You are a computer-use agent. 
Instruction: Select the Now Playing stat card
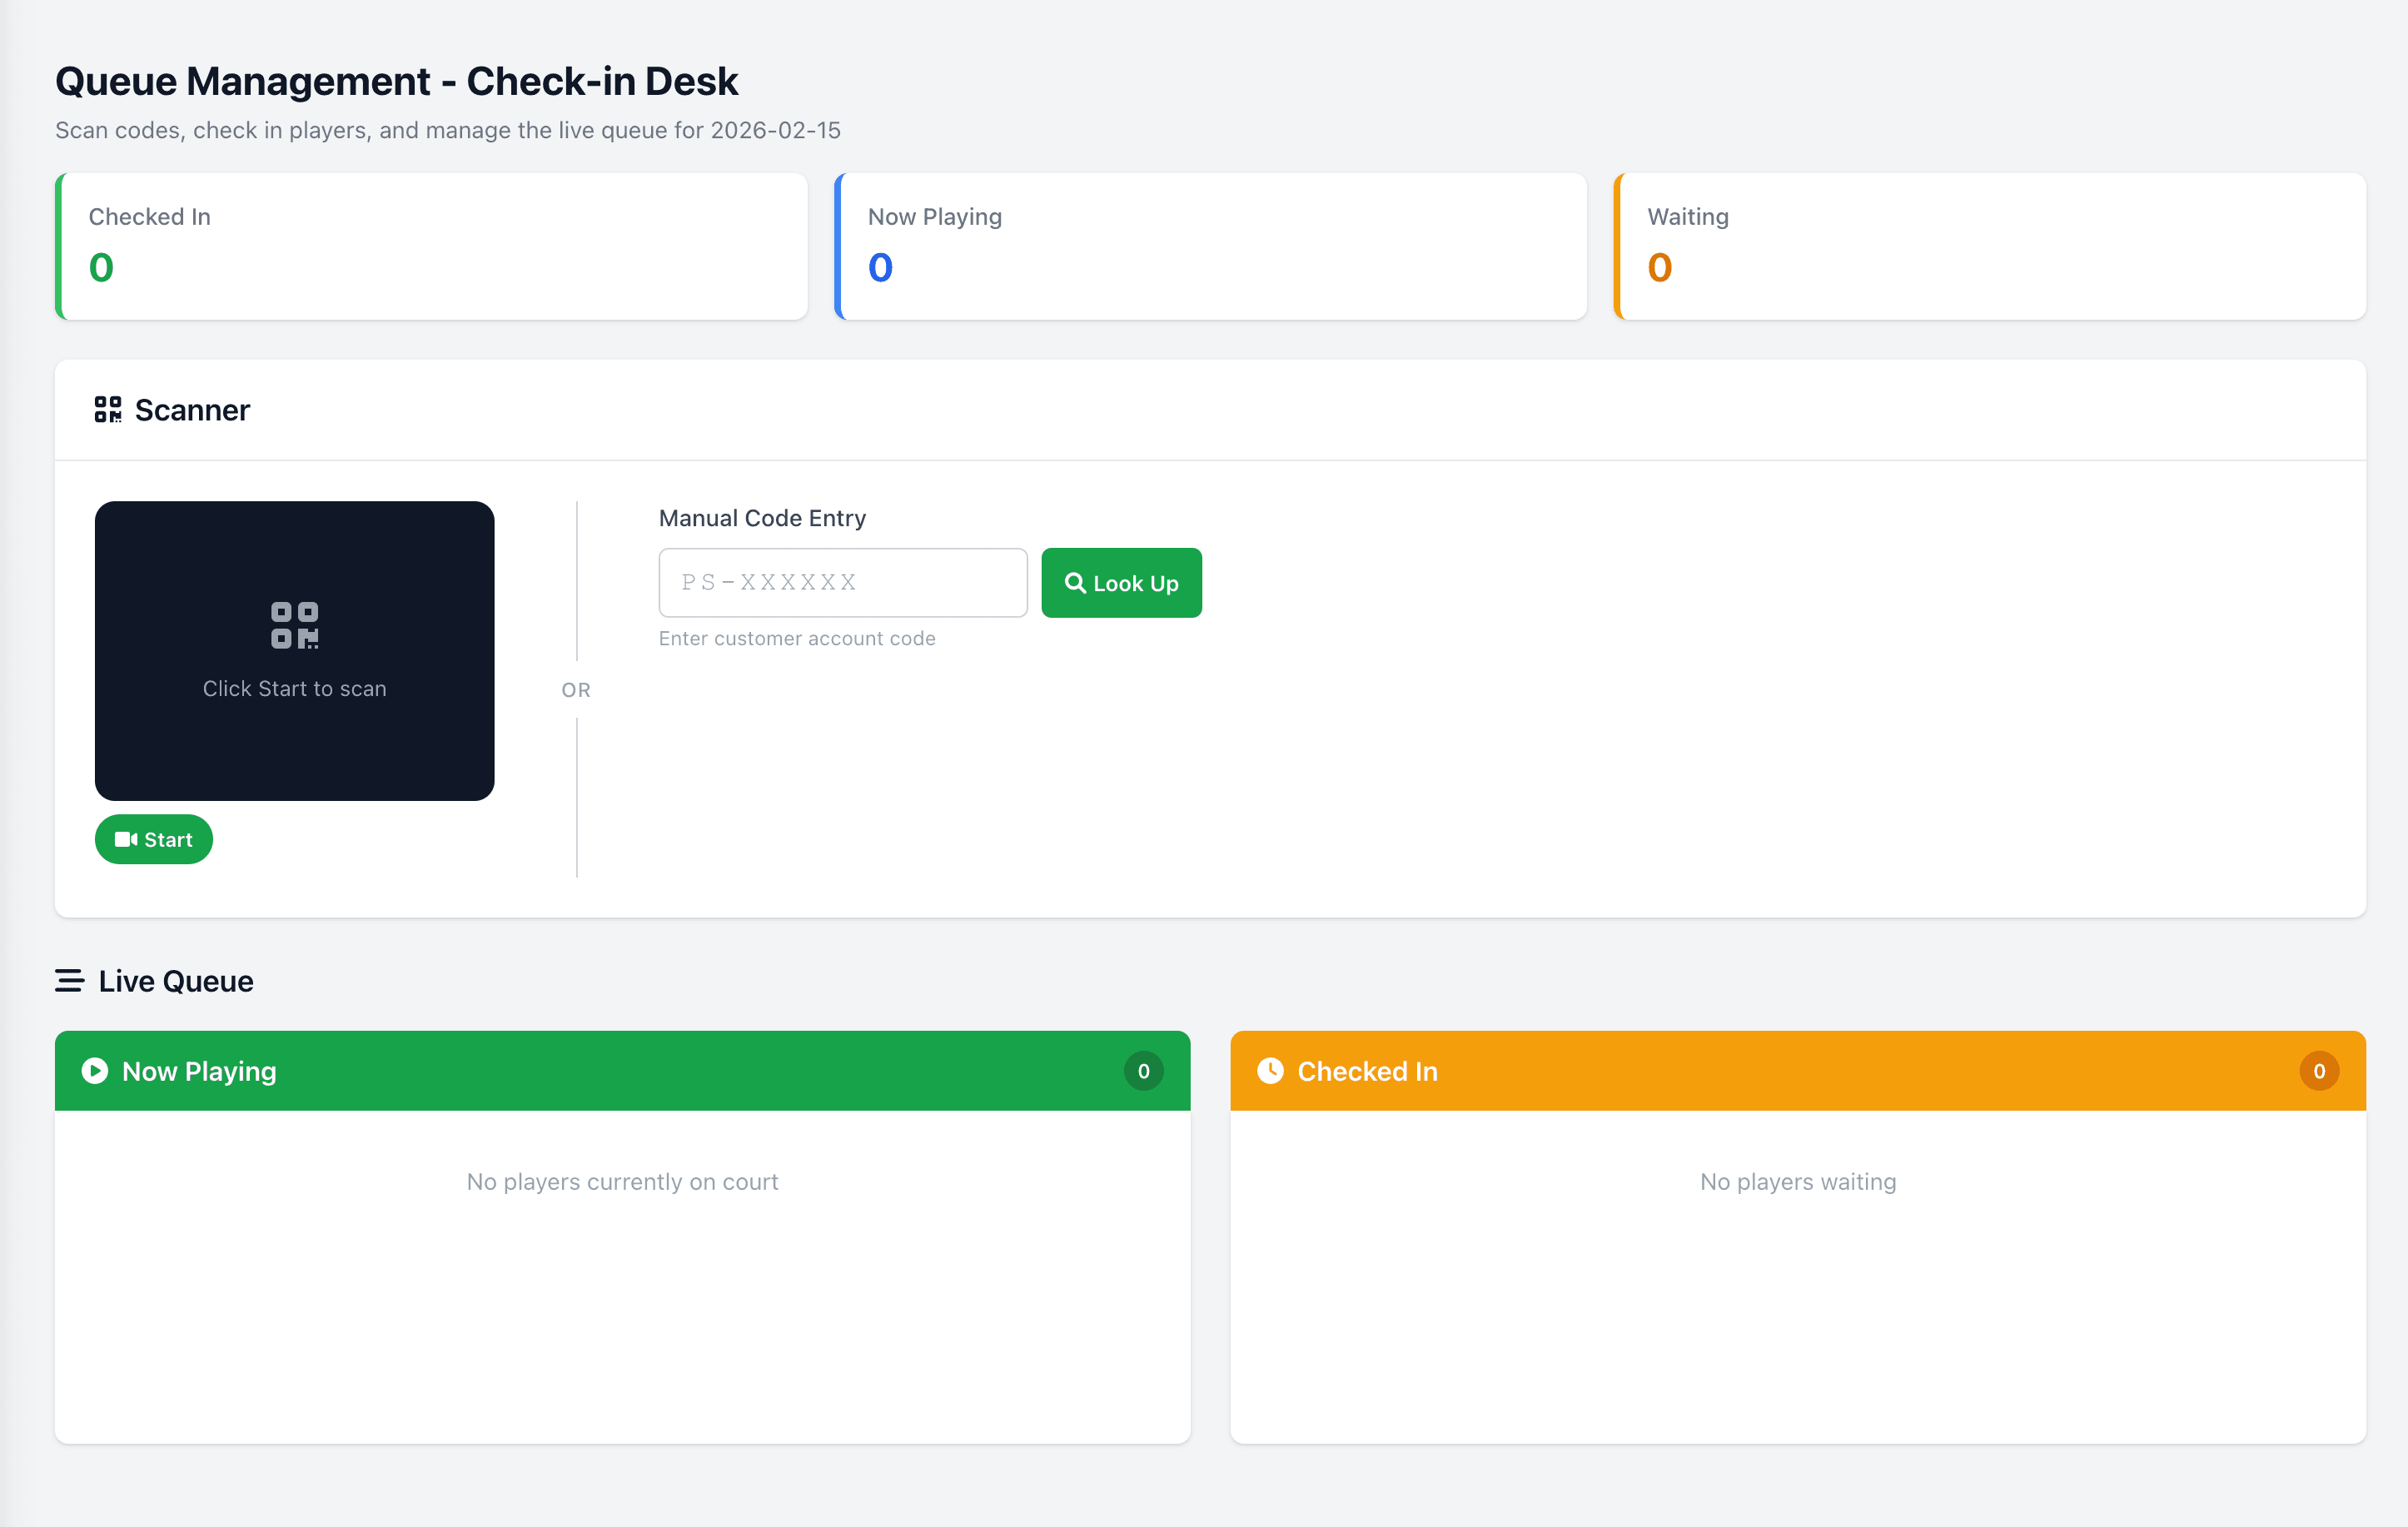point(1210,246)
